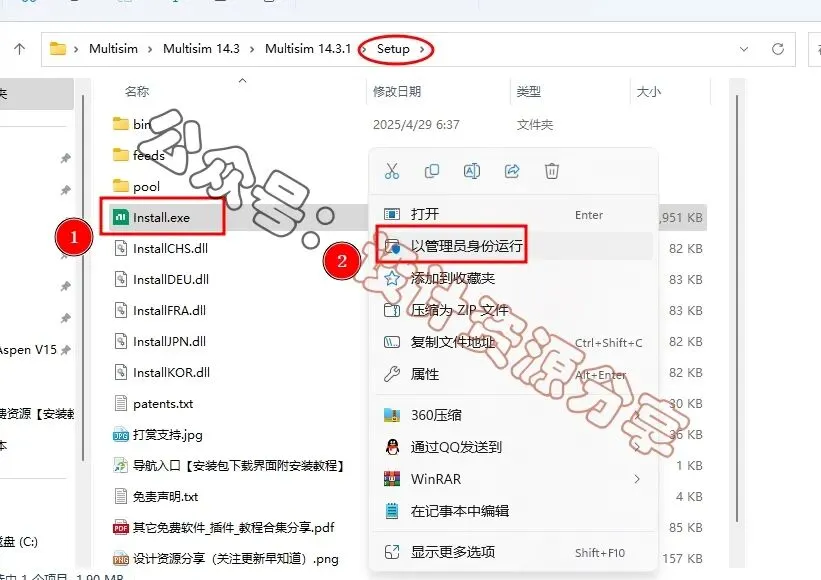Click the Delete trash icon
Screen dimensions: 821x580
[x=552, y=171]
